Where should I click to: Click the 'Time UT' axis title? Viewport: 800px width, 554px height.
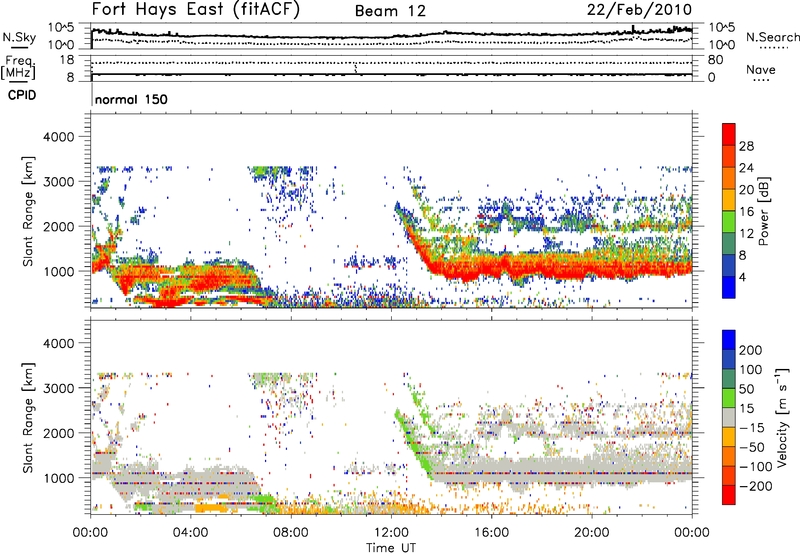pyautogui.click(x=391, y=547)
